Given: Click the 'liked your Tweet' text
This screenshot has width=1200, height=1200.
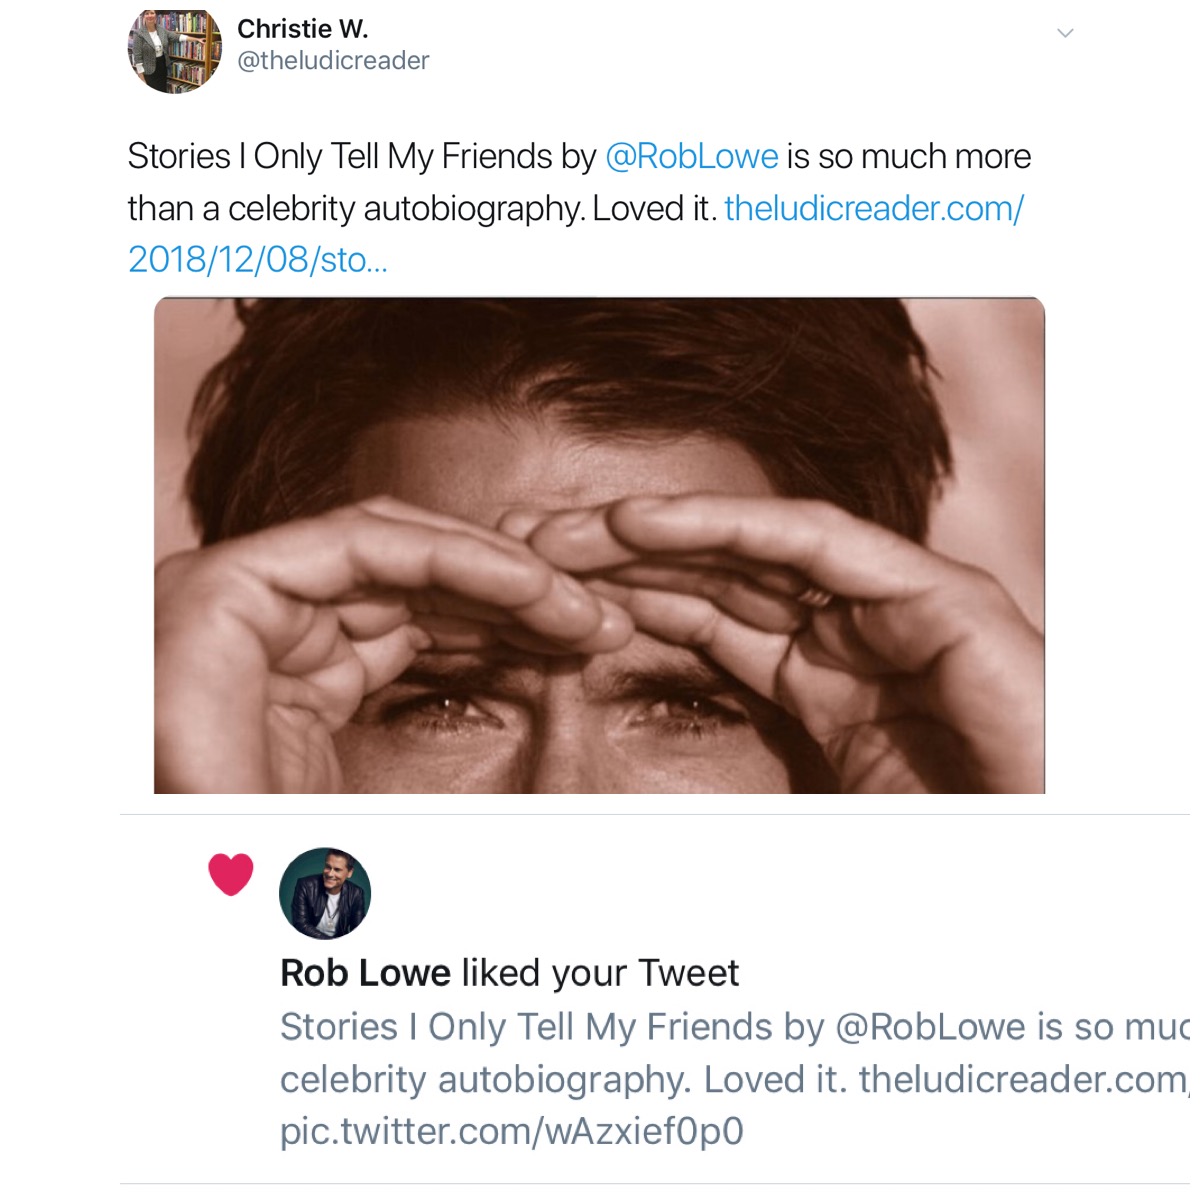Looking at the screenshot, I should (600, 973).
